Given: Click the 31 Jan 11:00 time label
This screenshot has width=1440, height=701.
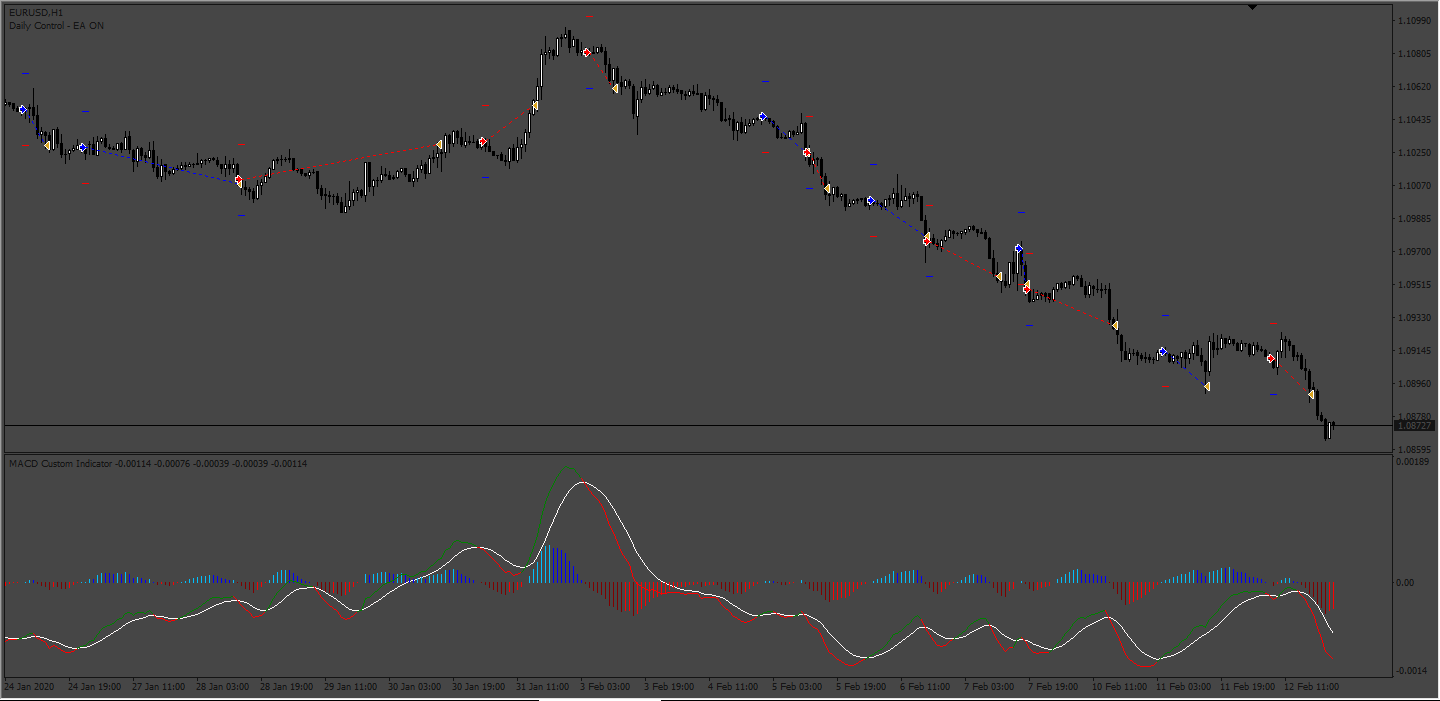Looking at the screenshot, I should coord(543,688).
